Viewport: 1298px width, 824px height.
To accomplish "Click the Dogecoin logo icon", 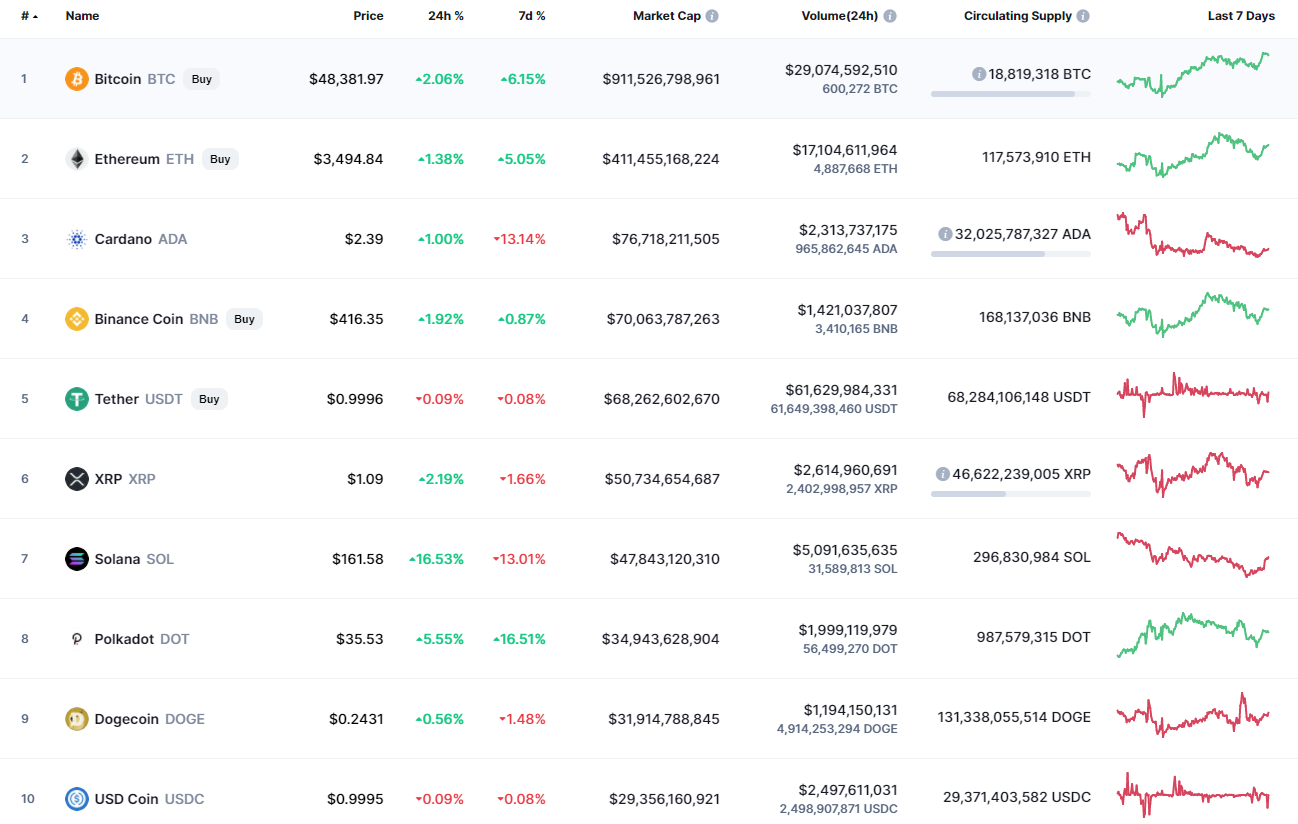I will (x=77, y=719).
